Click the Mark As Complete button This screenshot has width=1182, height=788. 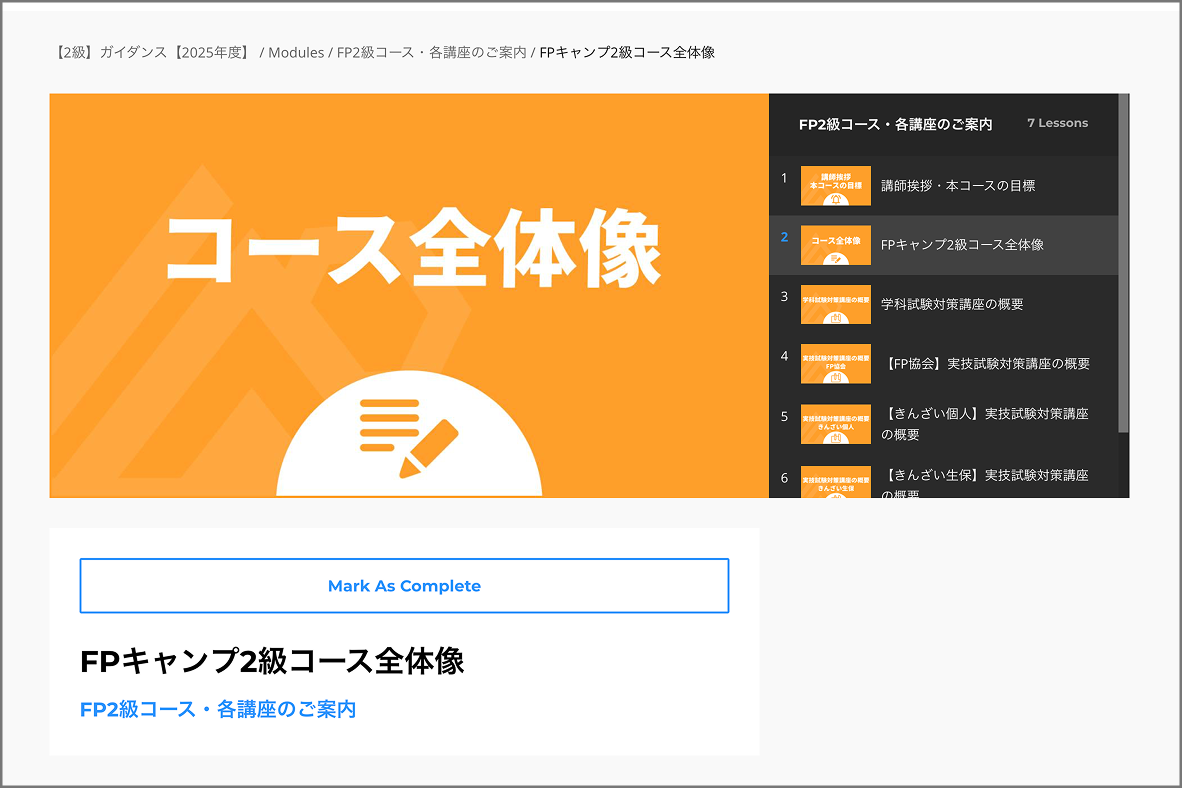coord(404,586)
